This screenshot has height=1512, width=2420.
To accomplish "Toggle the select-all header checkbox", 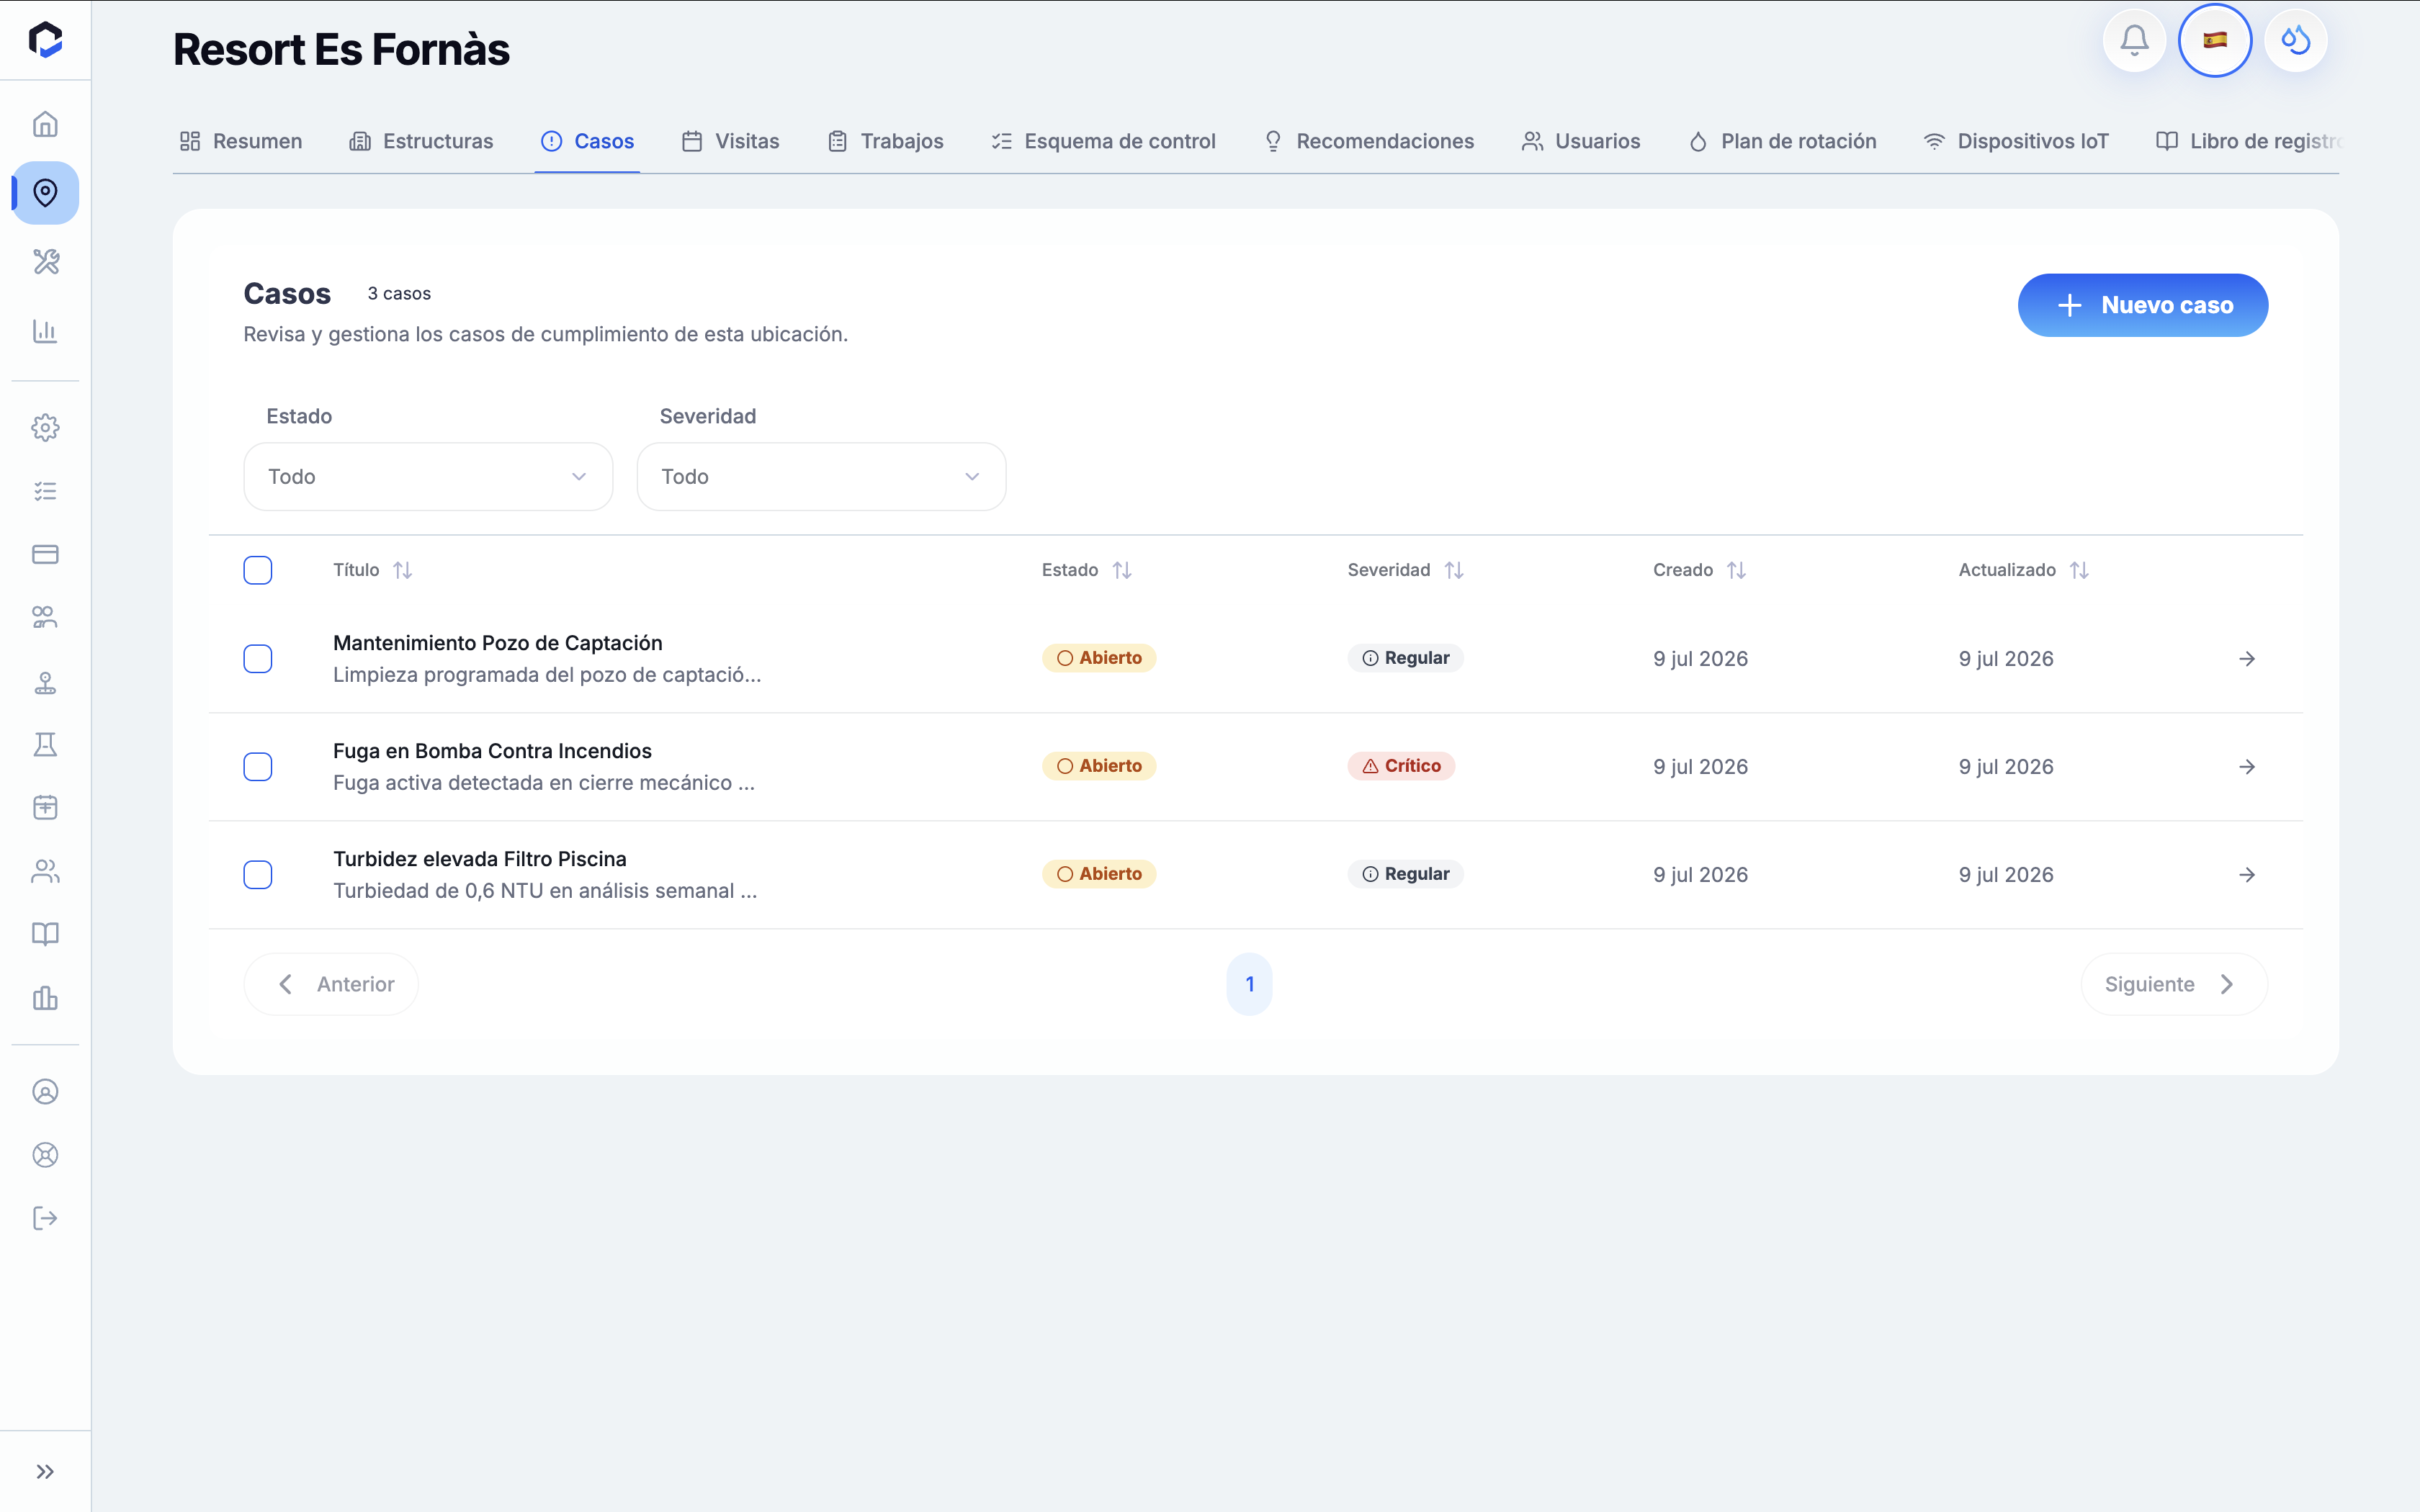I will [x=258, y=570].
